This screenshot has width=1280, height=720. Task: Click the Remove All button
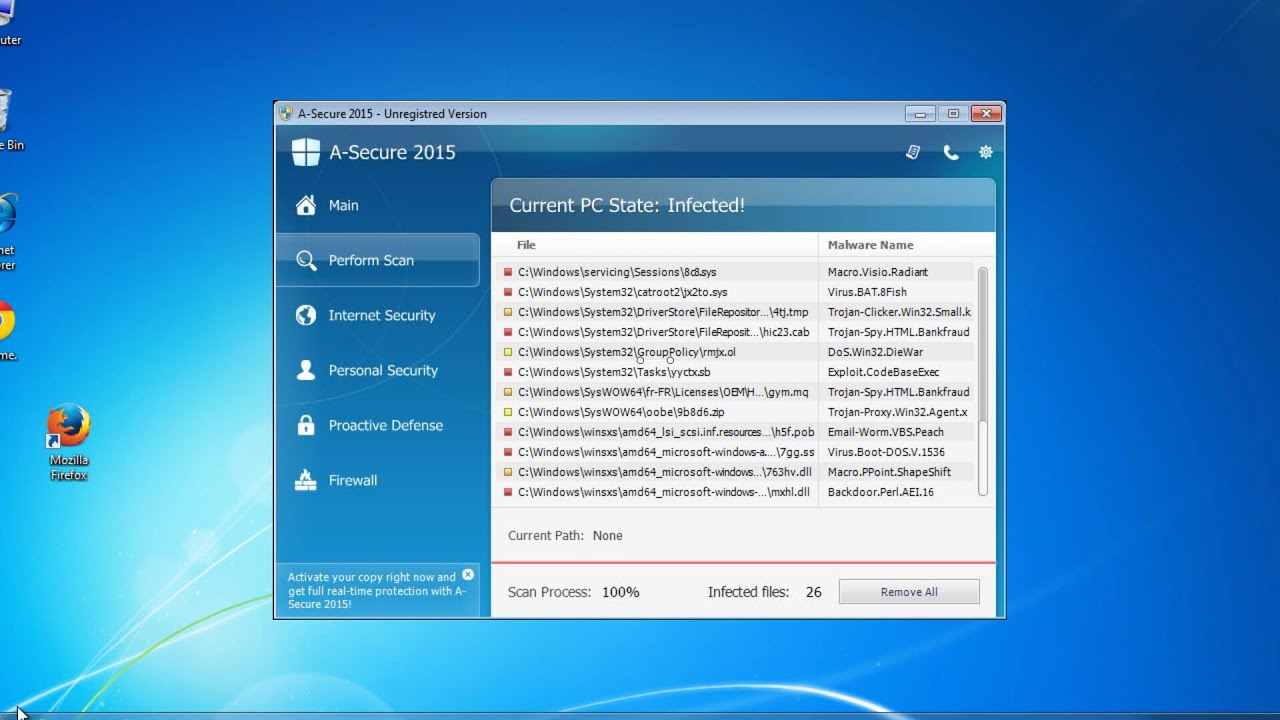pos(909,592)
